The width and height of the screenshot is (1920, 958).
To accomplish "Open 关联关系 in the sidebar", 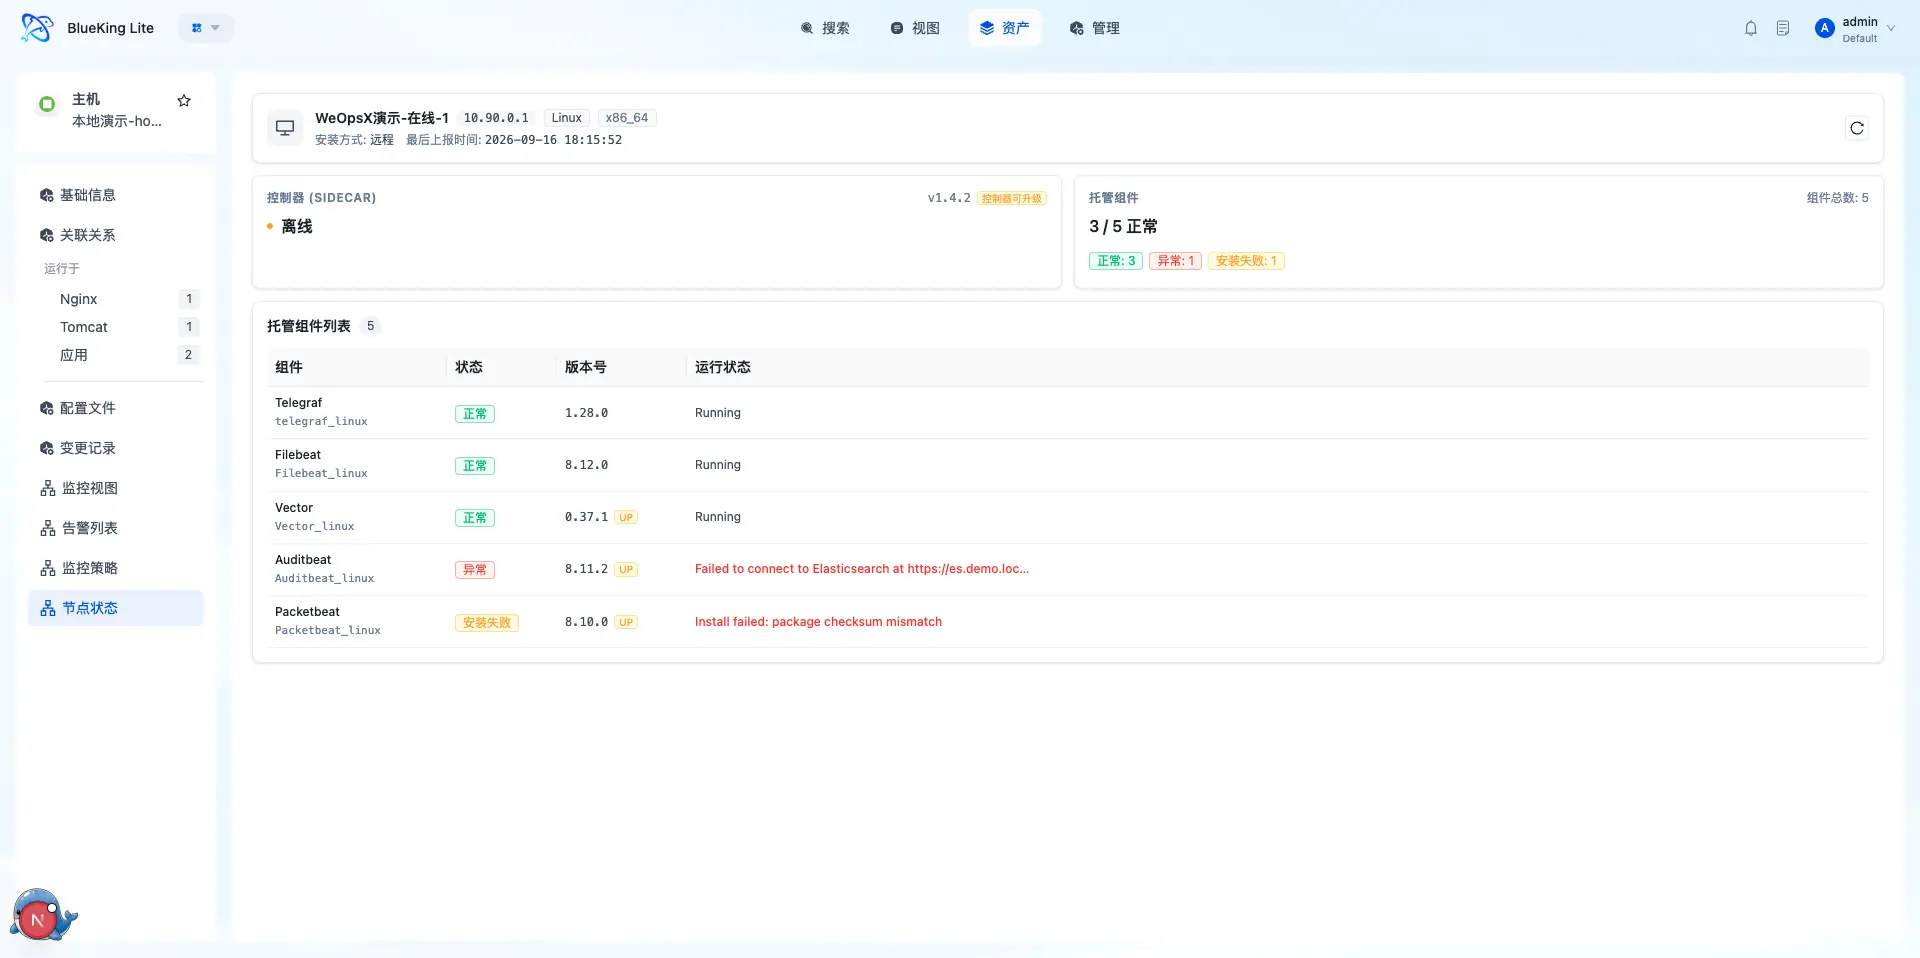I will [x=116, y=235].
